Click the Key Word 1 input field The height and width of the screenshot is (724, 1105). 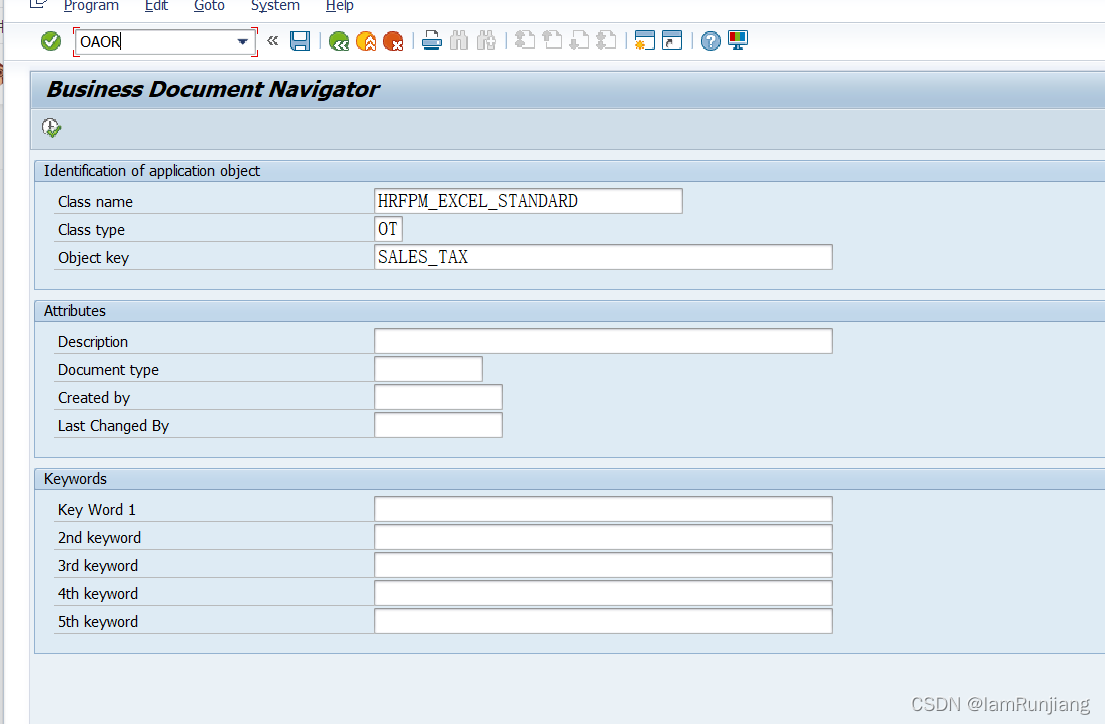[x=603, y=509]
